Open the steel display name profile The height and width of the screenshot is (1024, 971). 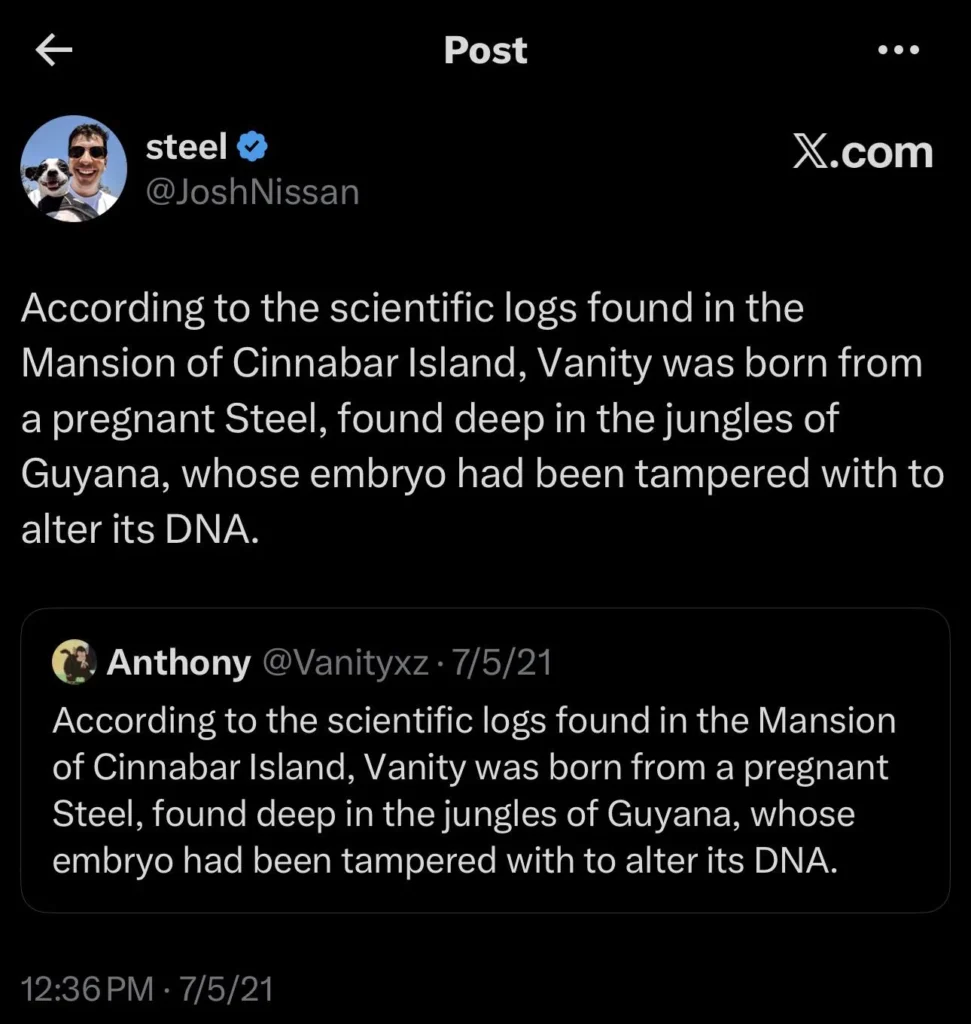tap(186, 148)
